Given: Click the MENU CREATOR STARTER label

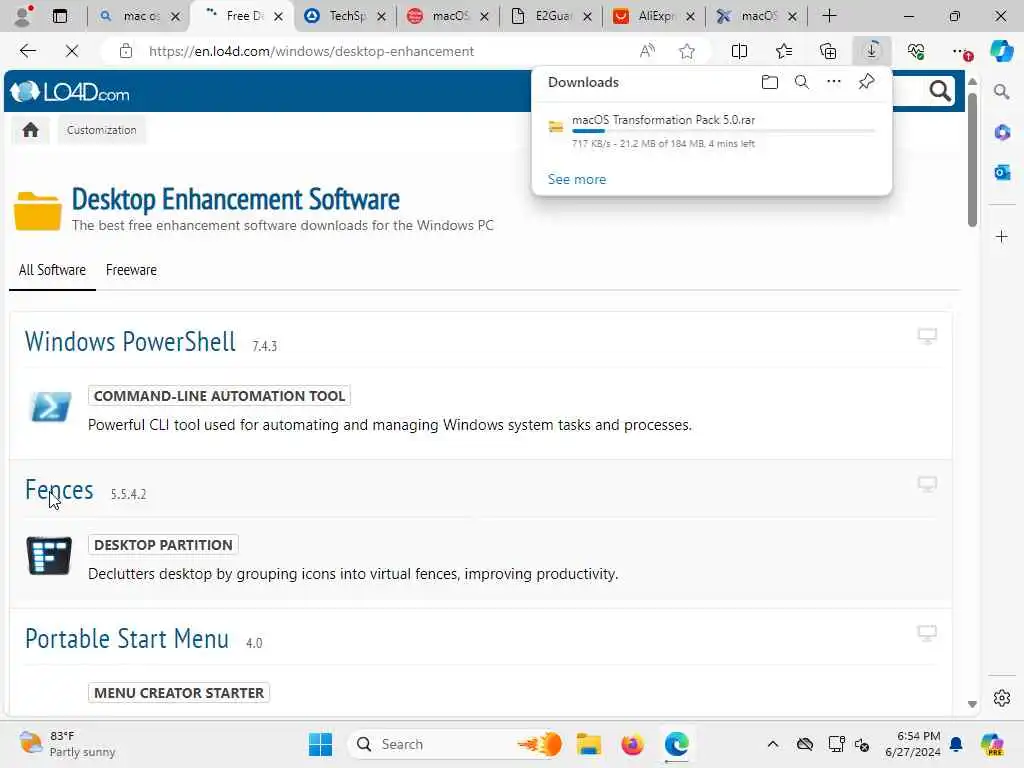Looking at the screenshot, I should tap(179, 693).
